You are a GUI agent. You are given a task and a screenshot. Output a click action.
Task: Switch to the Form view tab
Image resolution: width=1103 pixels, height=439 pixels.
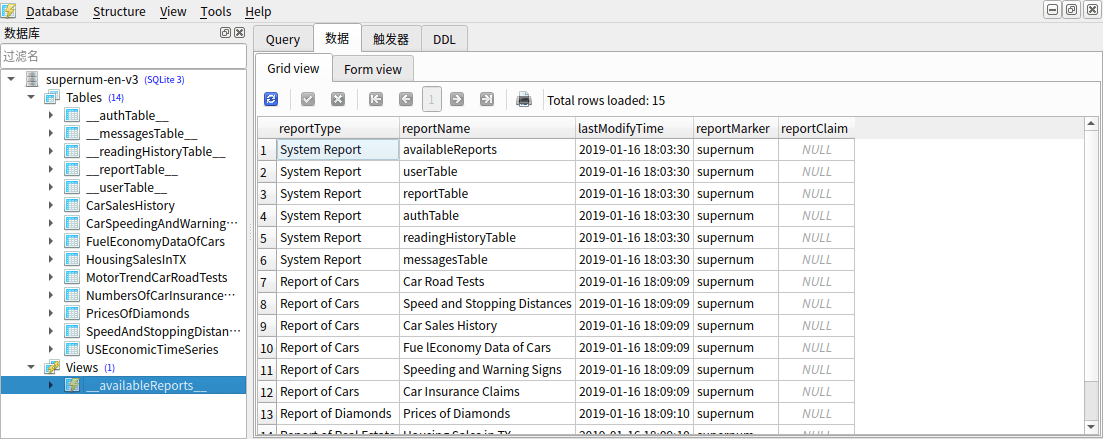(373, 69)
